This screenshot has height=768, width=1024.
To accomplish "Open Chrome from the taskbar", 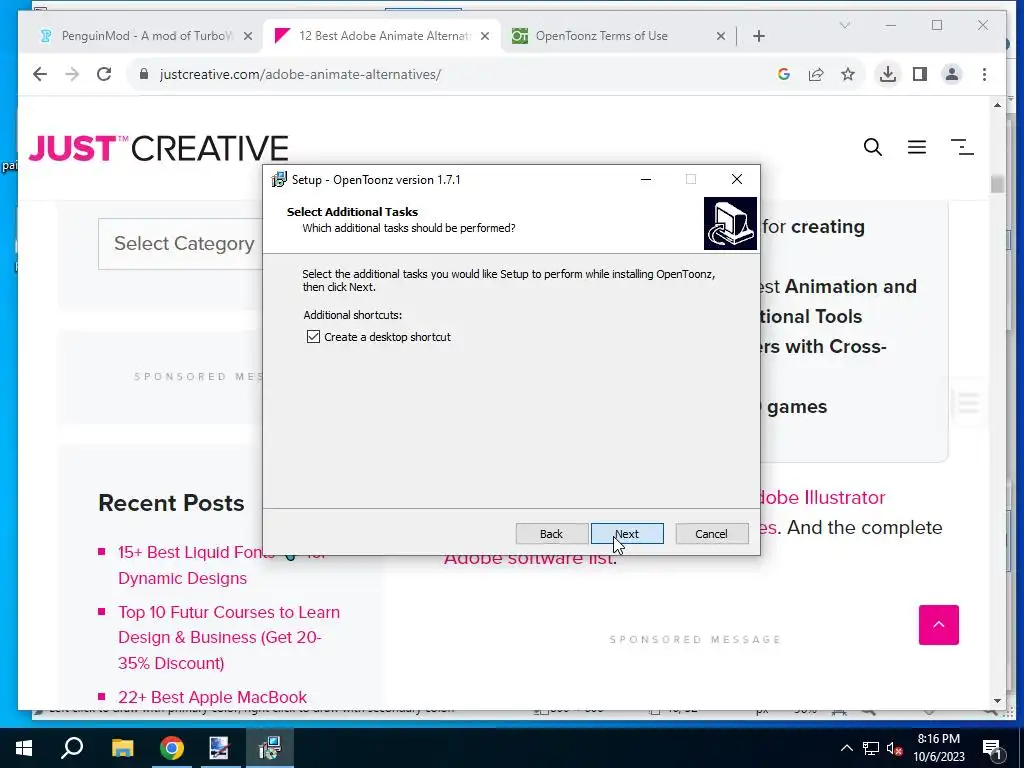I will (172, 748).
